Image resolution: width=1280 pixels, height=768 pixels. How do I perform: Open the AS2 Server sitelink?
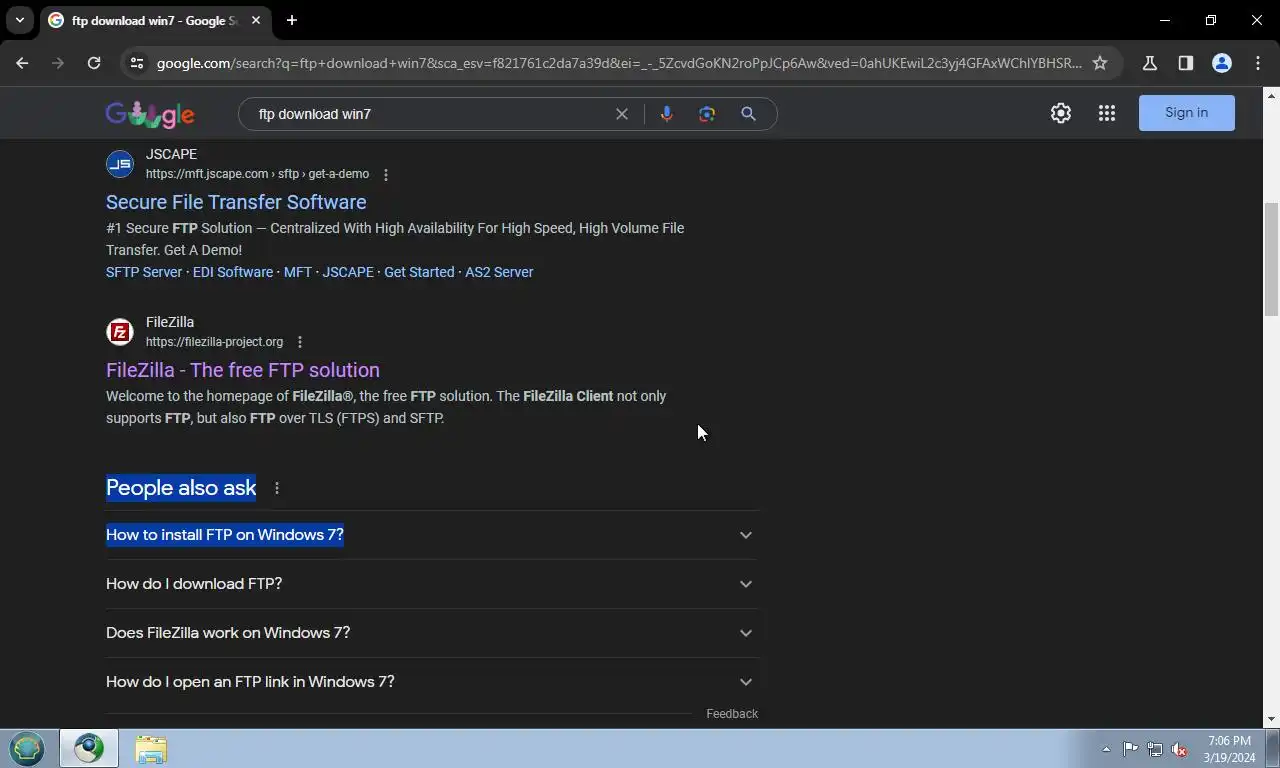(x=499, y=272)
